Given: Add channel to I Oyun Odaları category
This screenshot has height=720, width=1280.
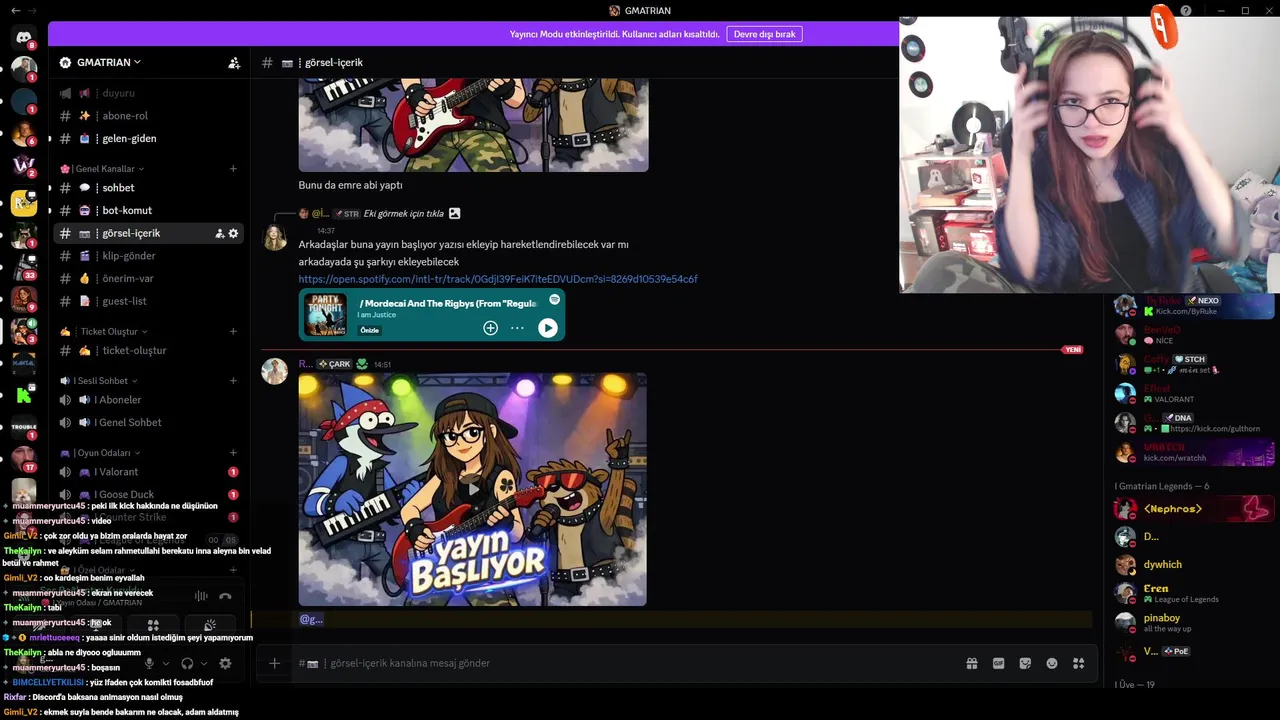Looking at the screenshot, I should [x=233, y=452].
